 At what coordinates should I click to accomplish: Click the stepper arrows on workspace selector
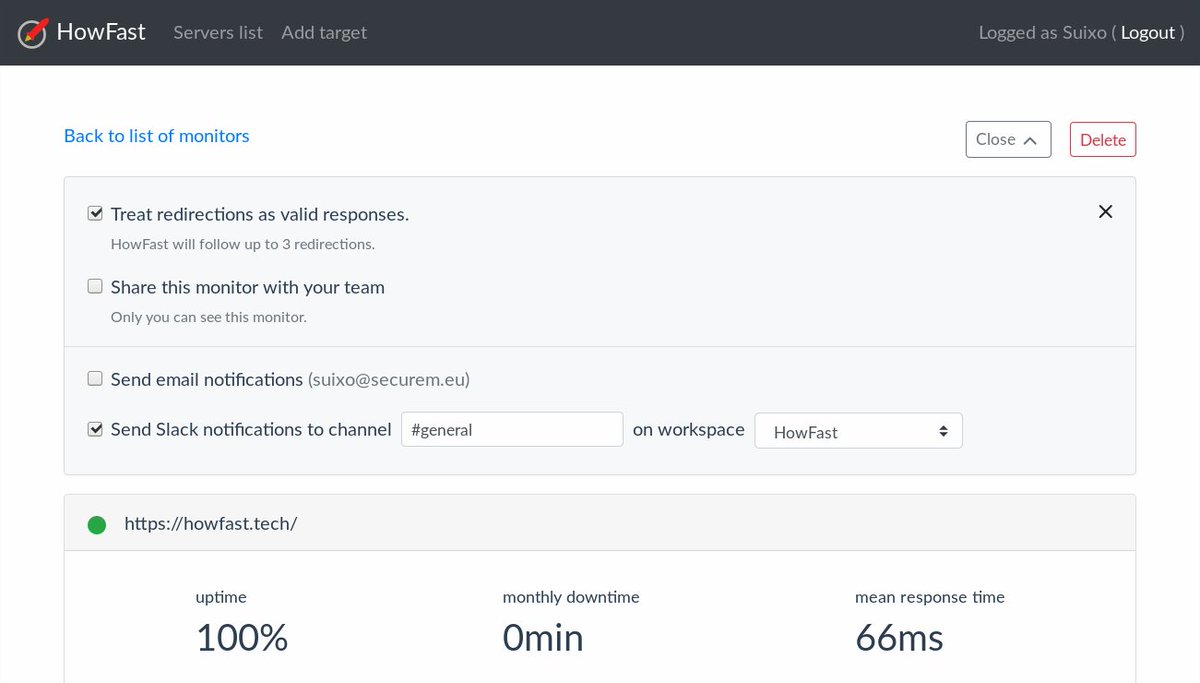pos(942,430)
